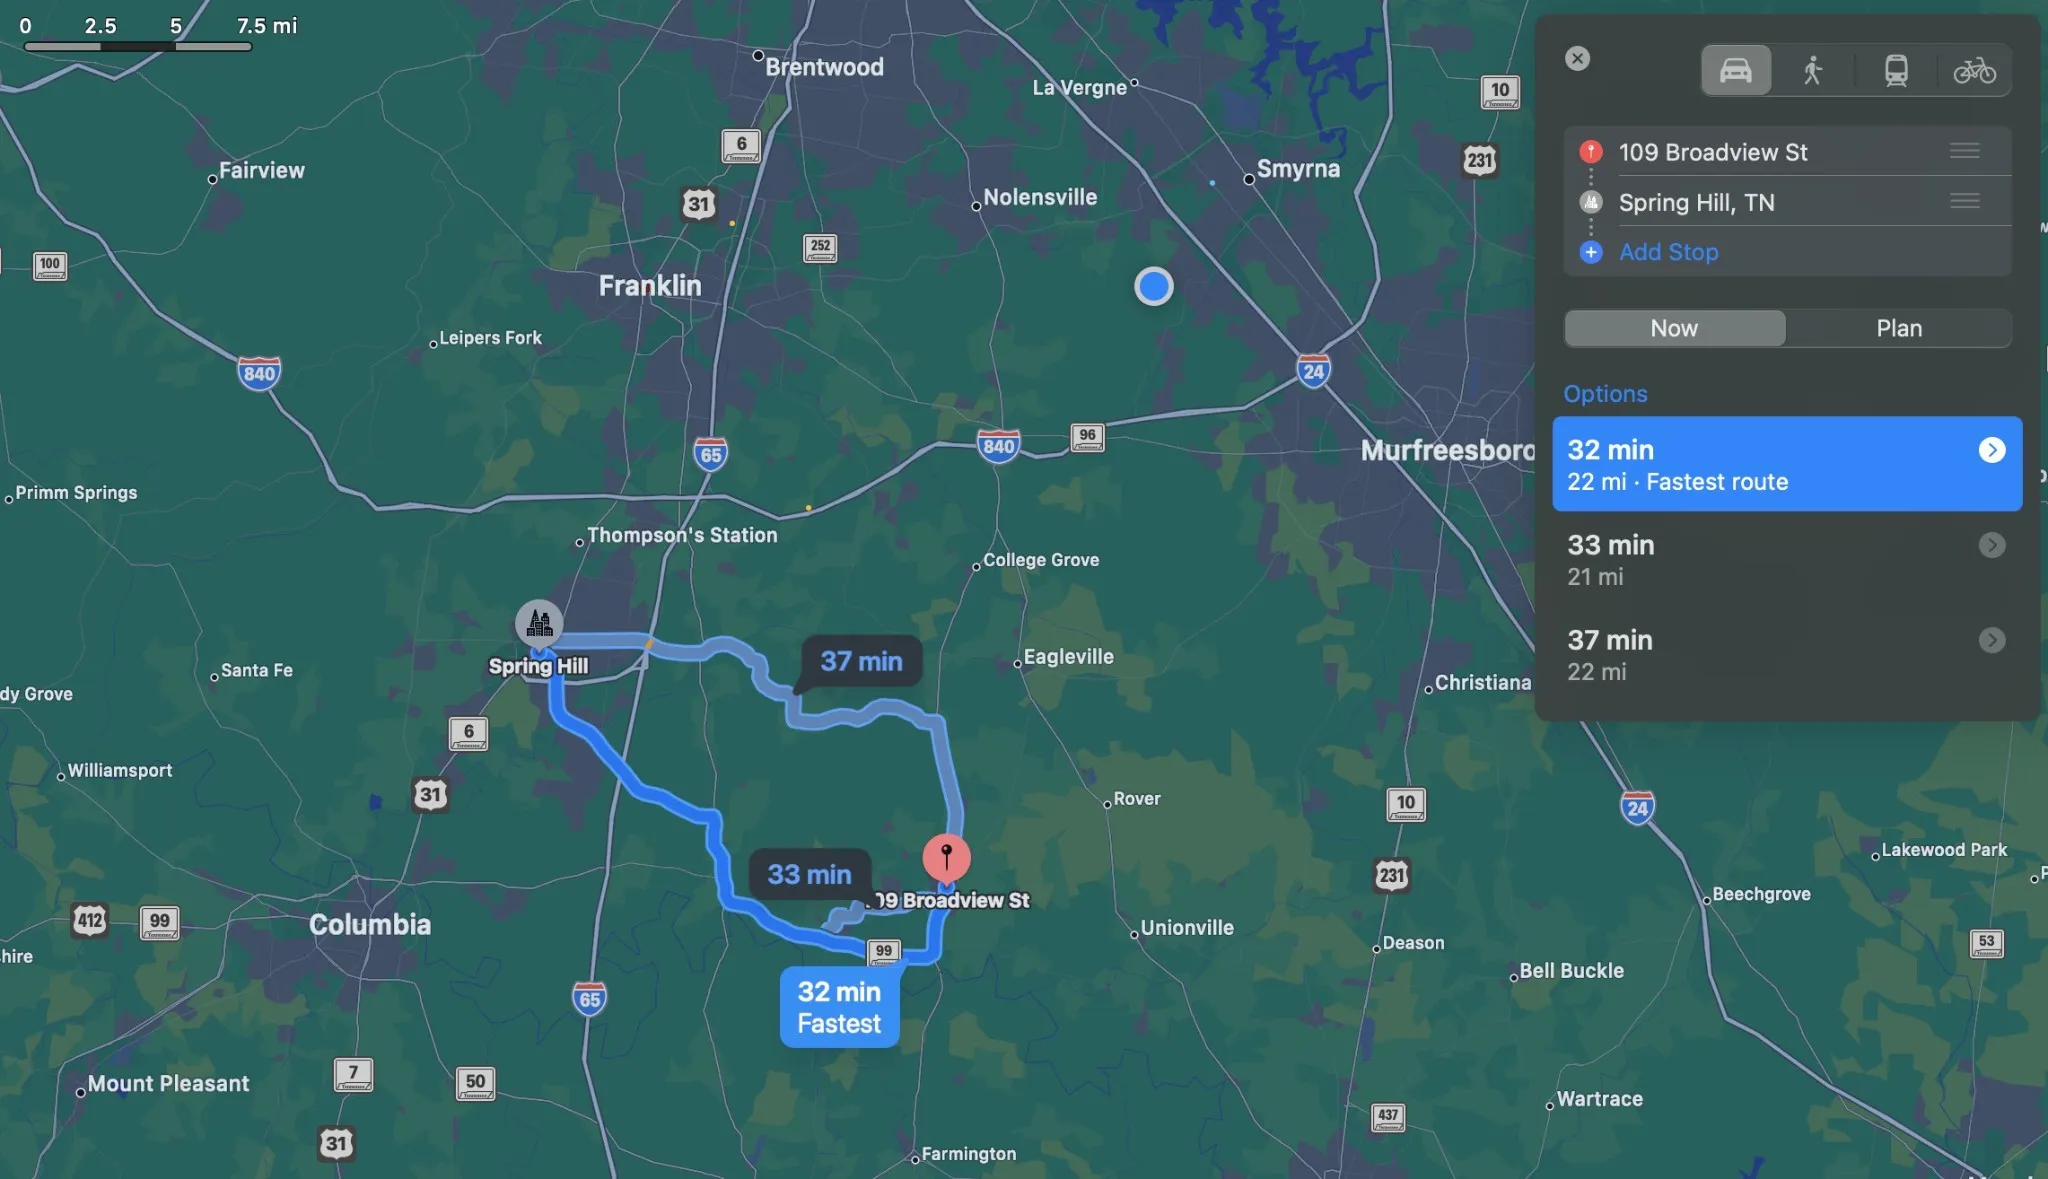Click the 37 min route label on map
2048x1179 pixels.
coord(861,661)
